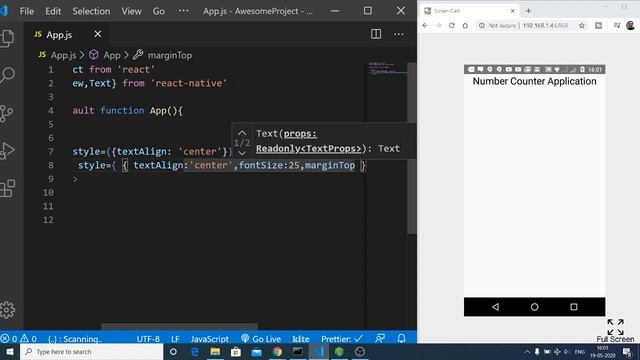Close the Screen Cast browser tab

click(513, 11)
